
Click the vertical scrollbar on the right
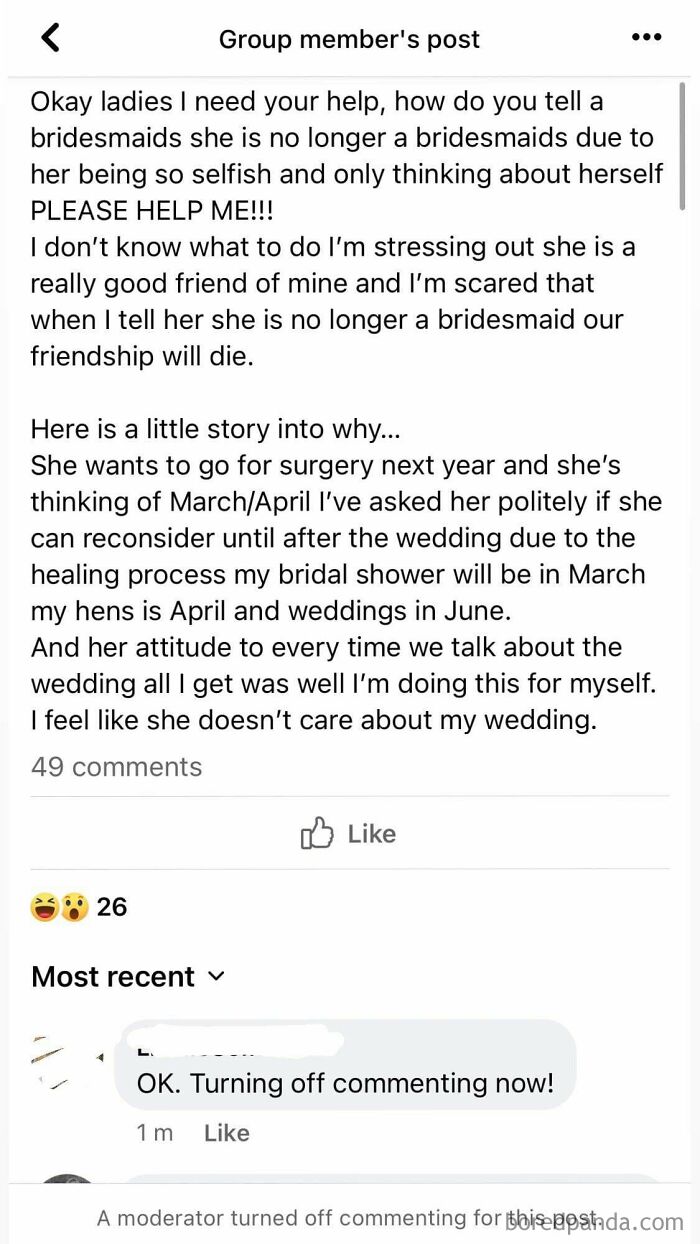click(x=683, y=145)
